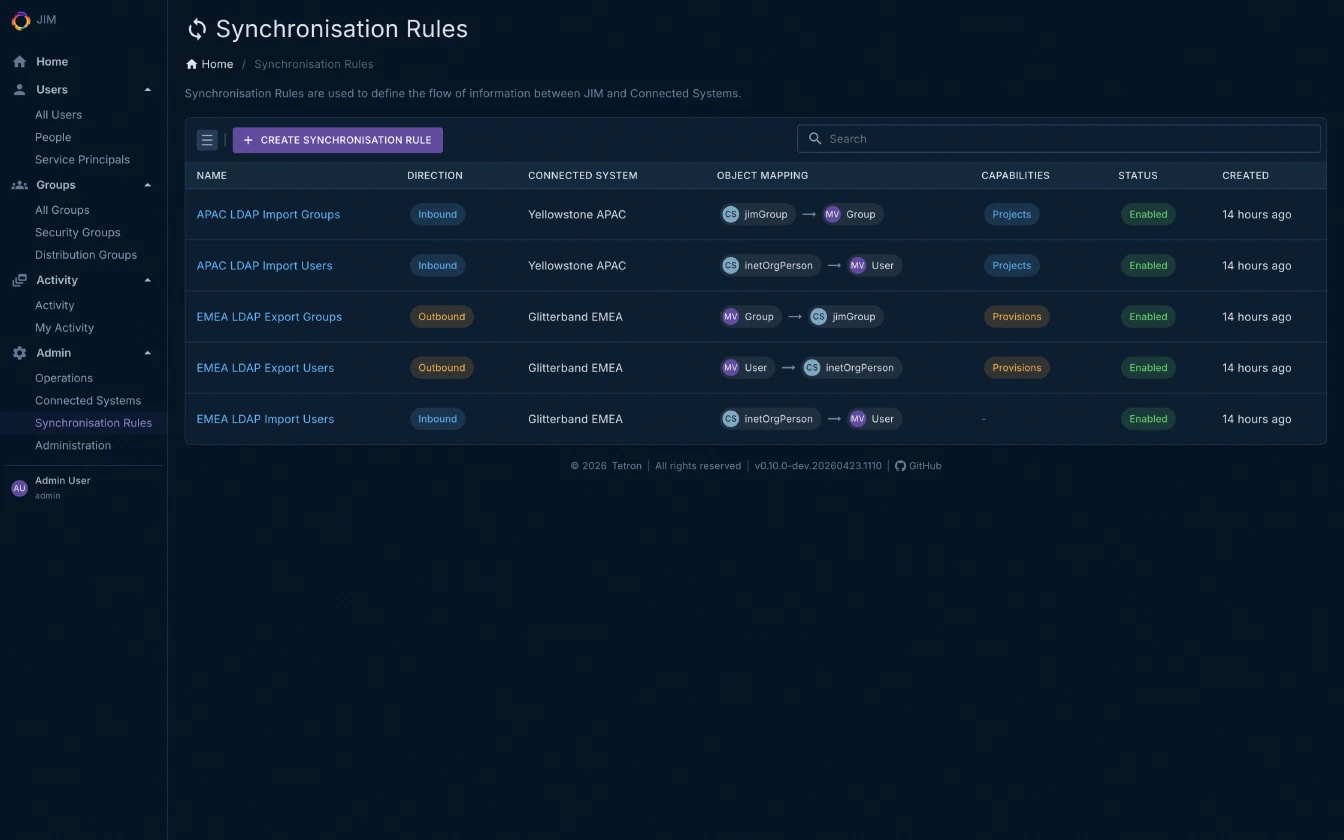Collapse the Users section in sidebar
Screen dimensions: 1344x840
click(147, 89)
